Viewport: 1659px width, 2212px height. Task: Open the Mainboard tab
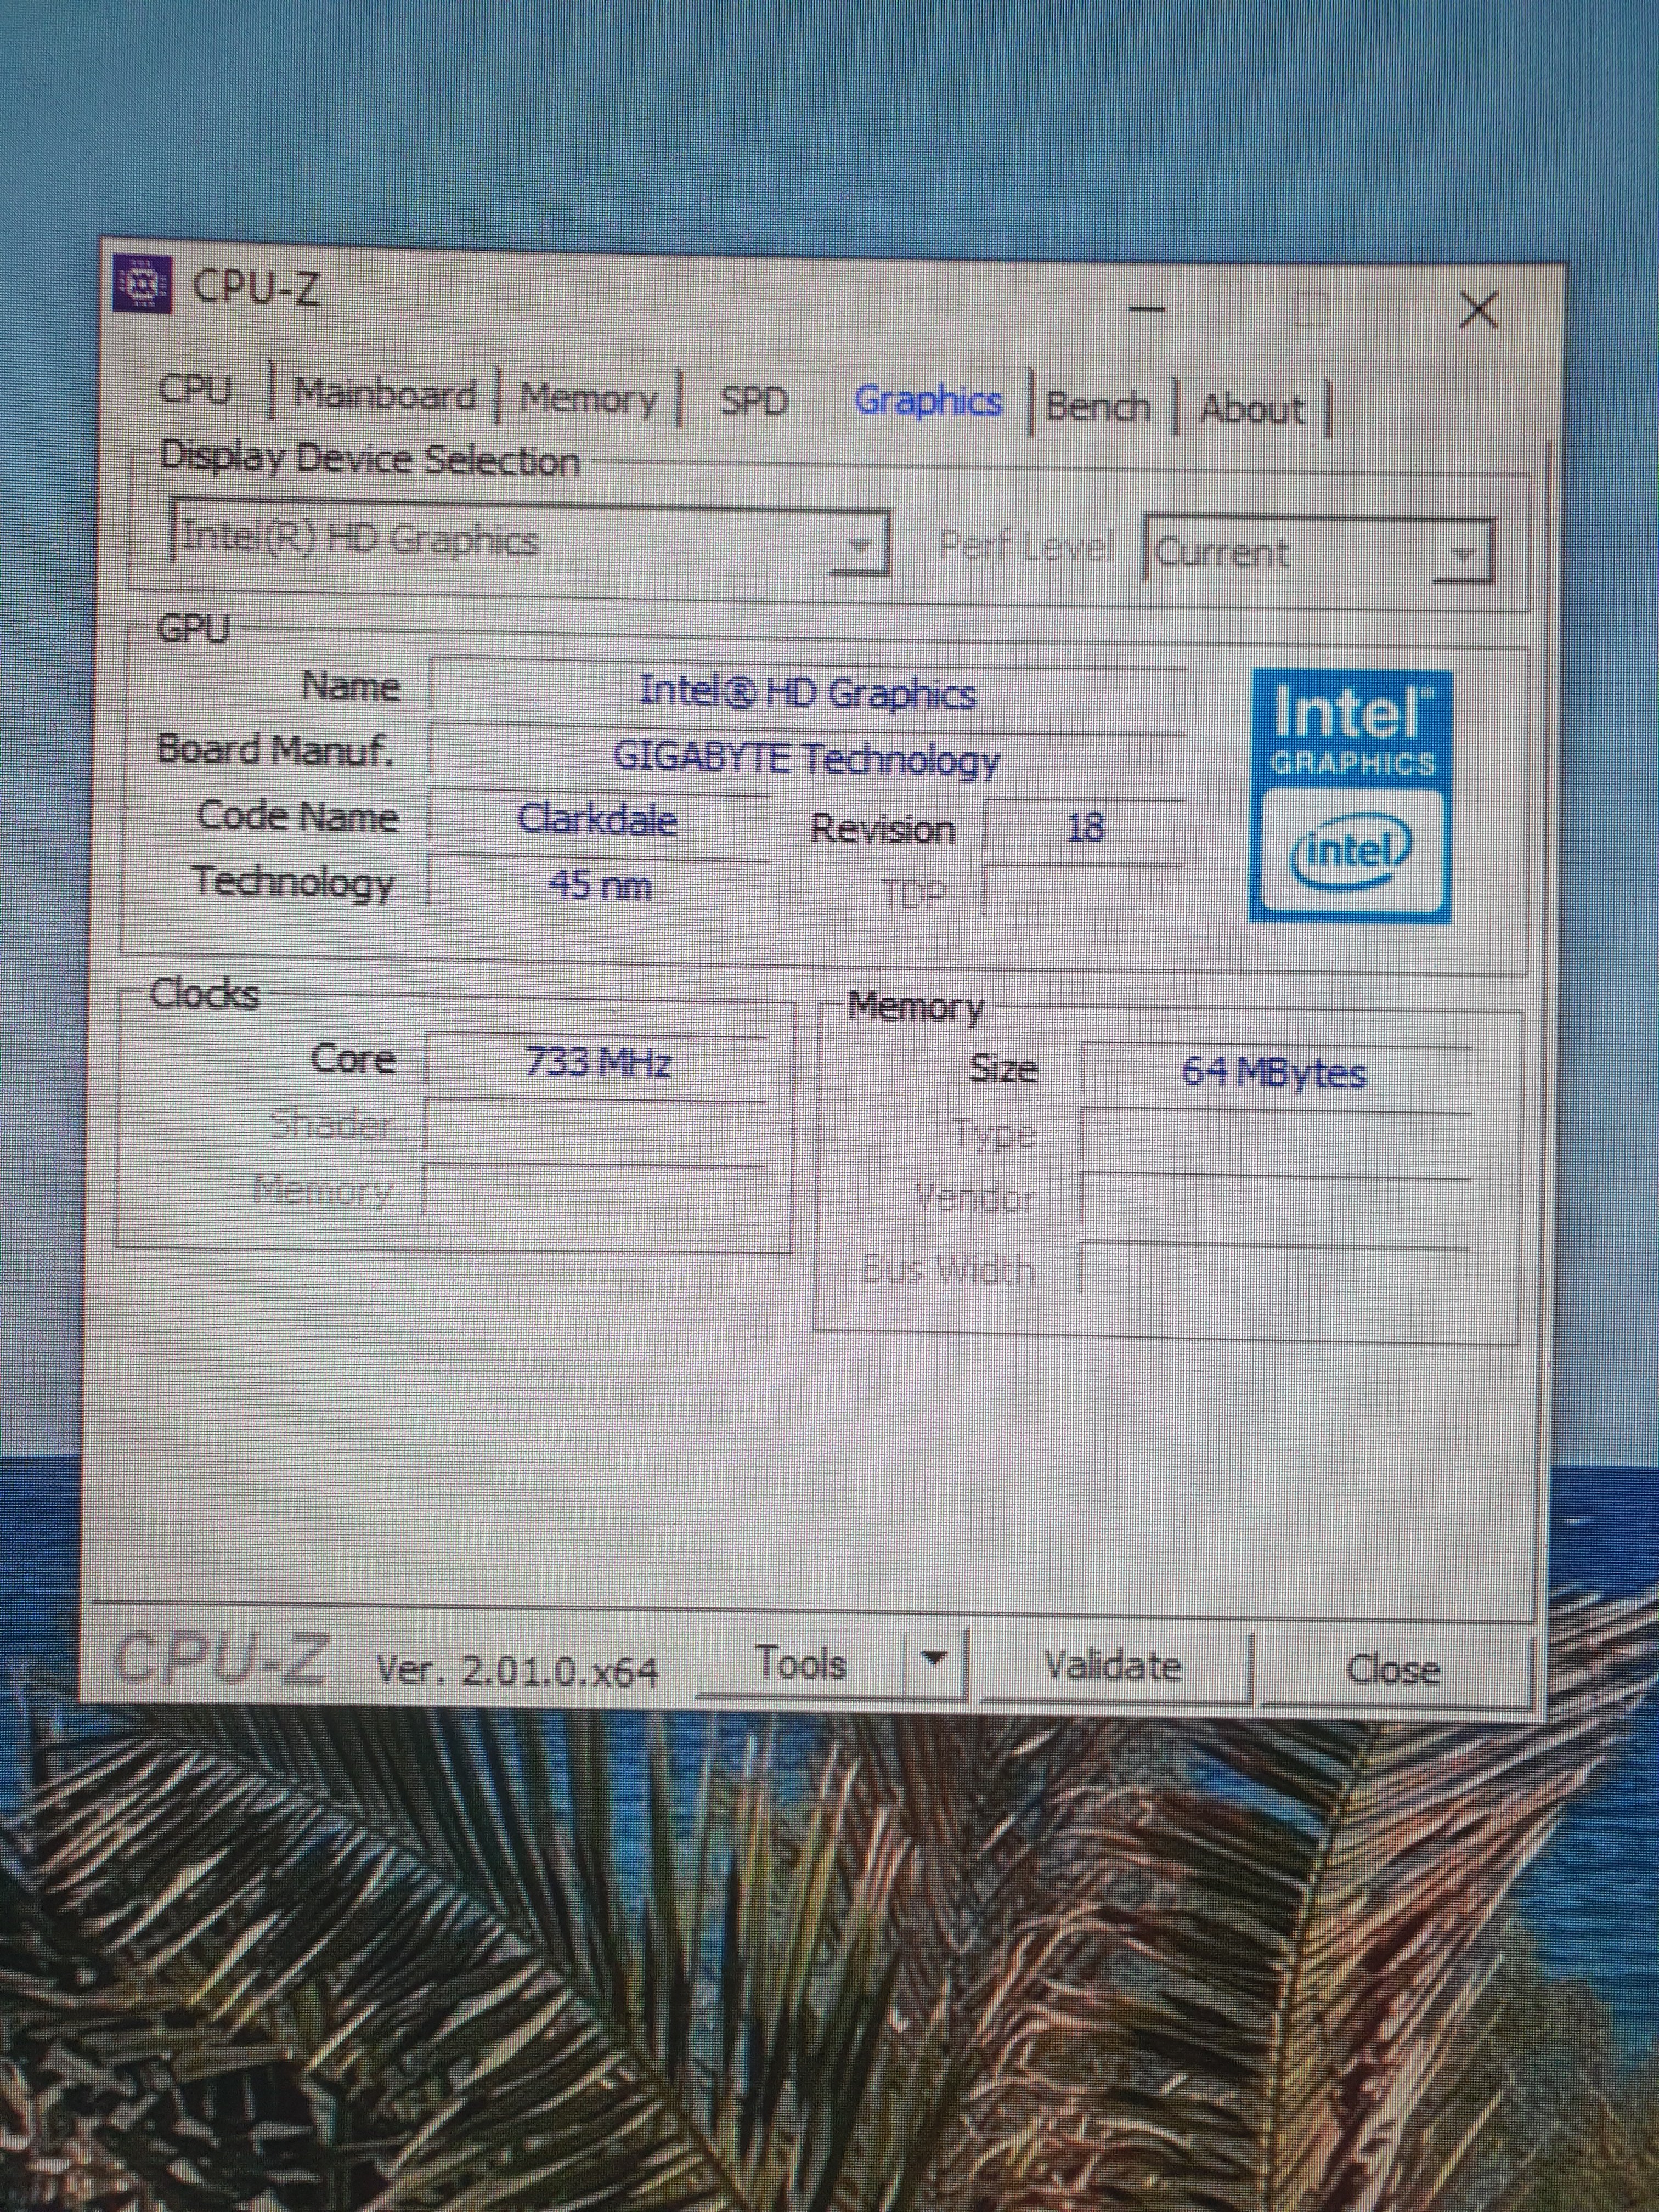pyautogui.click(x=385, y=394)
